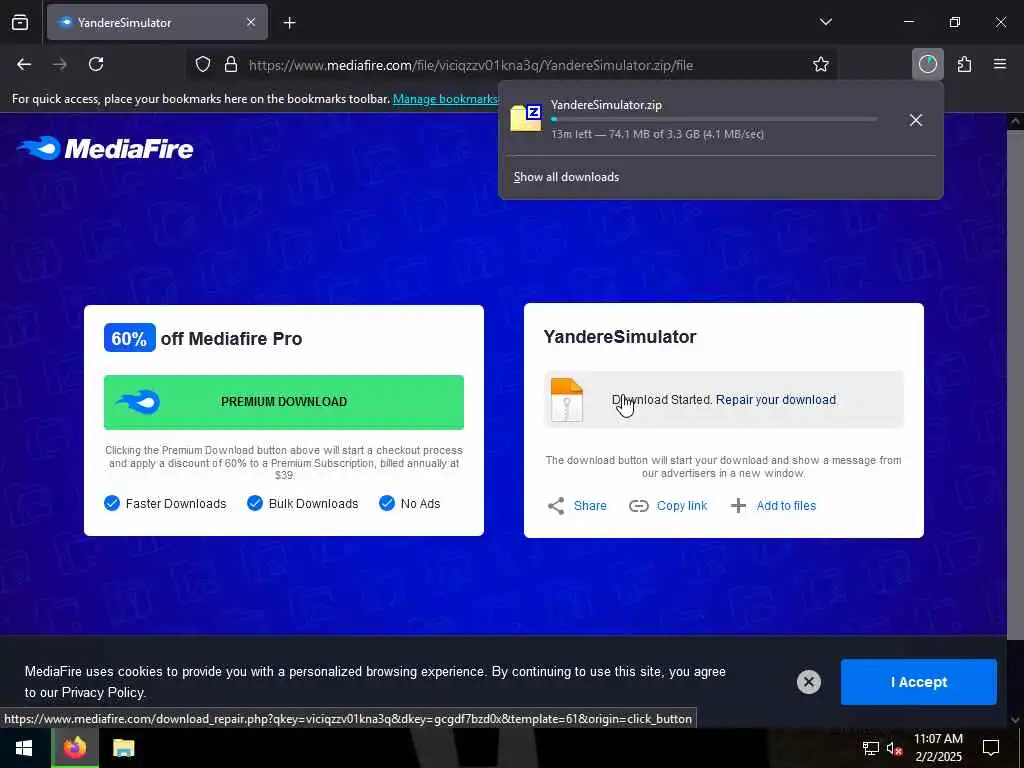Click Repair your download link
This screenshot has height=768, width=1024.
pyautogui.click(x=776, y=400)
